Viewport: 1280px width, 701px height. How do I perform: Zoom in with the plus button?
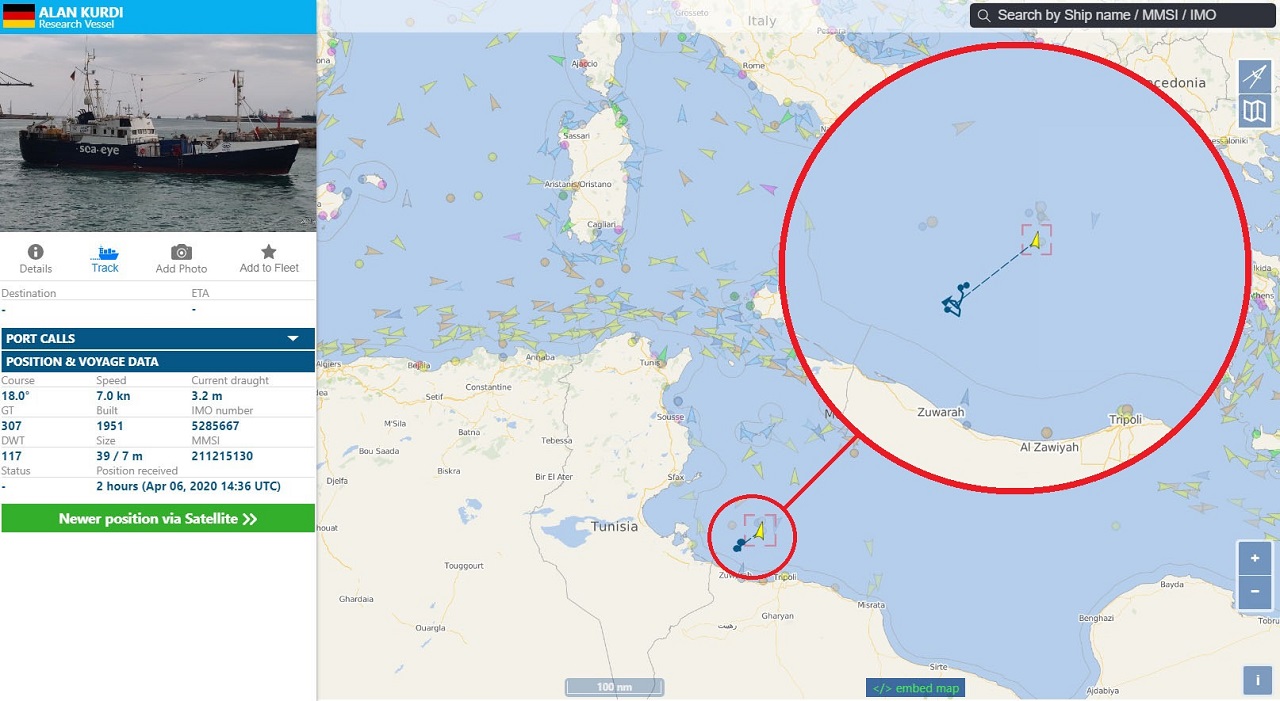pos(1255,558)
